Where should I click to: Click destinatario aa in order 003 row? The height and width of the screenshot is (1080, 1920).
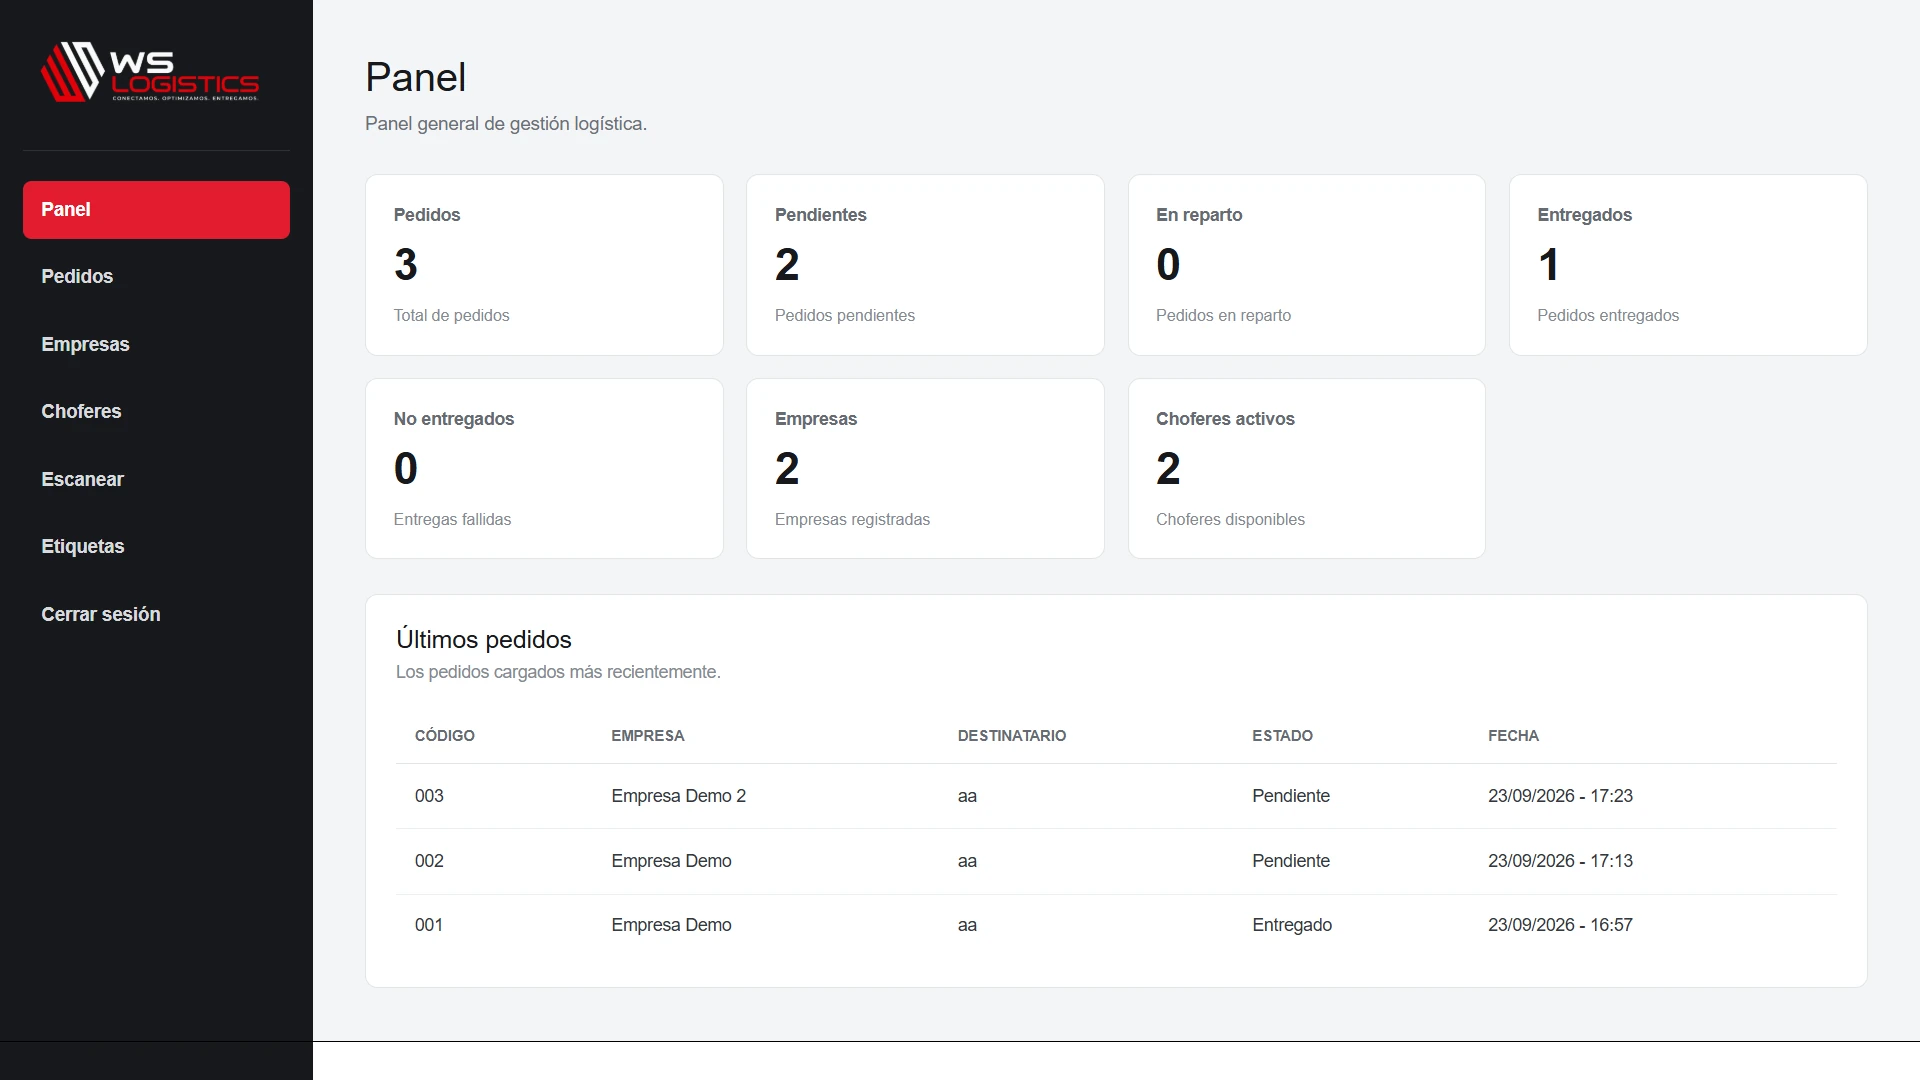coord(967,797)
